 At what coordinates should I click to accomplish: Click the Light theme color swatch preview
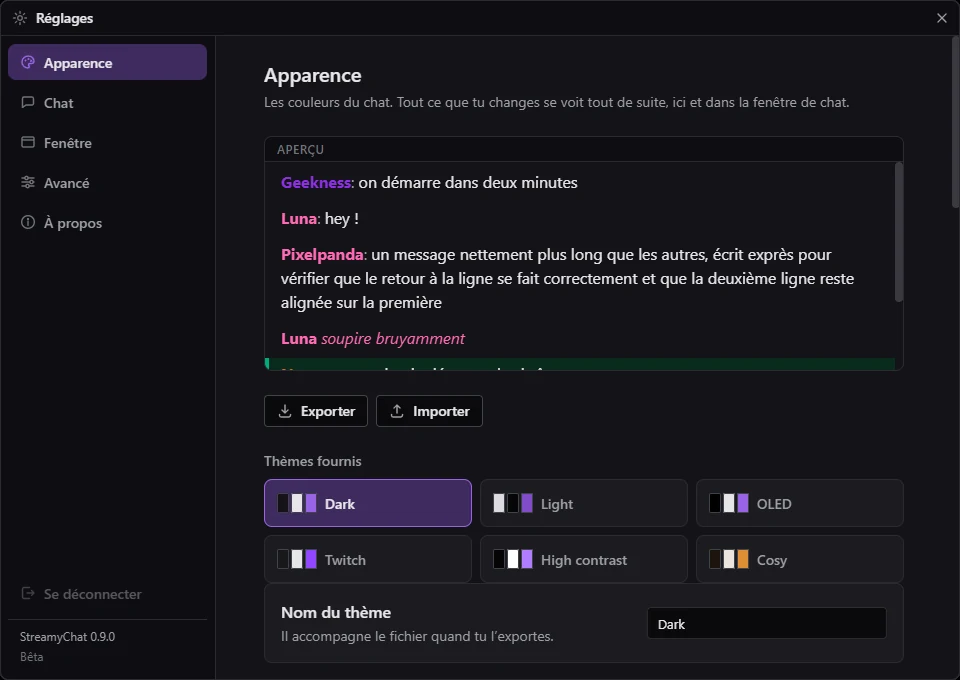pos(513,503)
